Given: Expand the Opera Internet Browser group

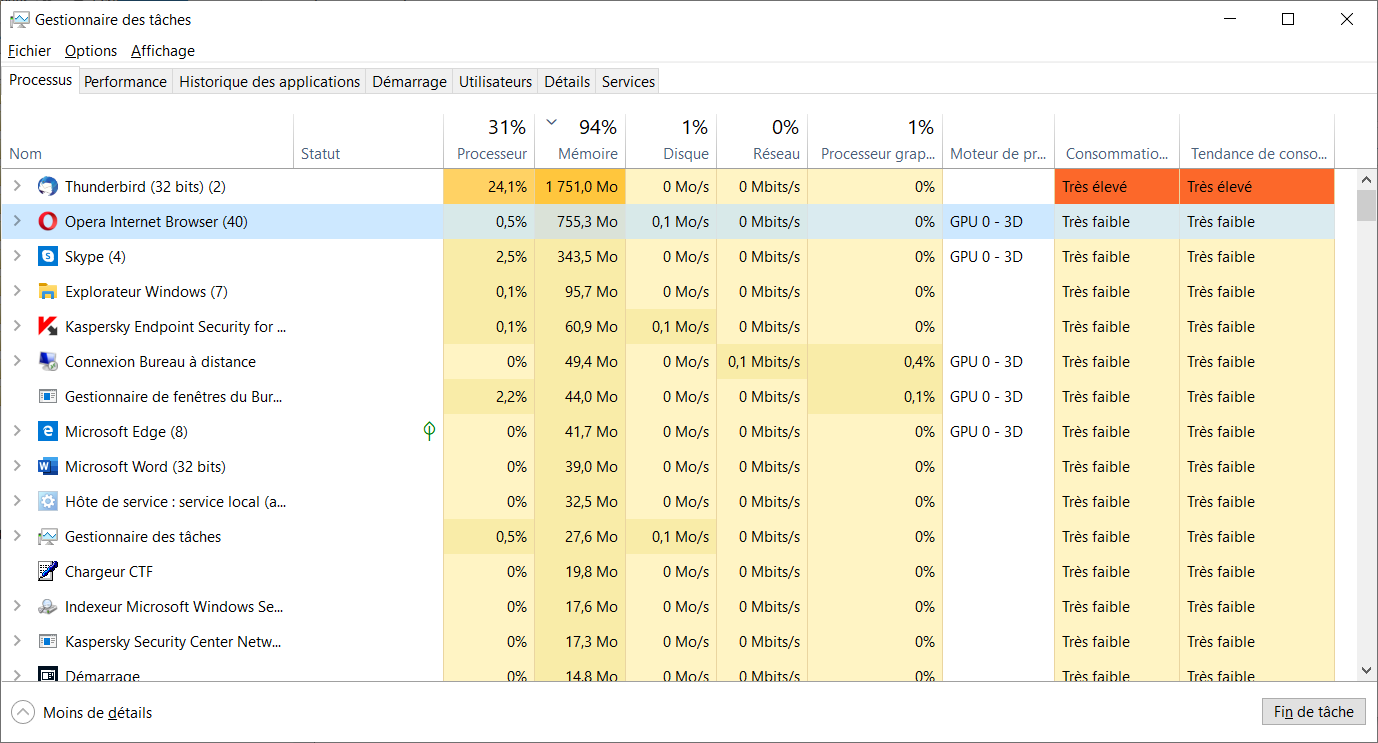Looking at the screenshot, I should click(x=16, y=221).
